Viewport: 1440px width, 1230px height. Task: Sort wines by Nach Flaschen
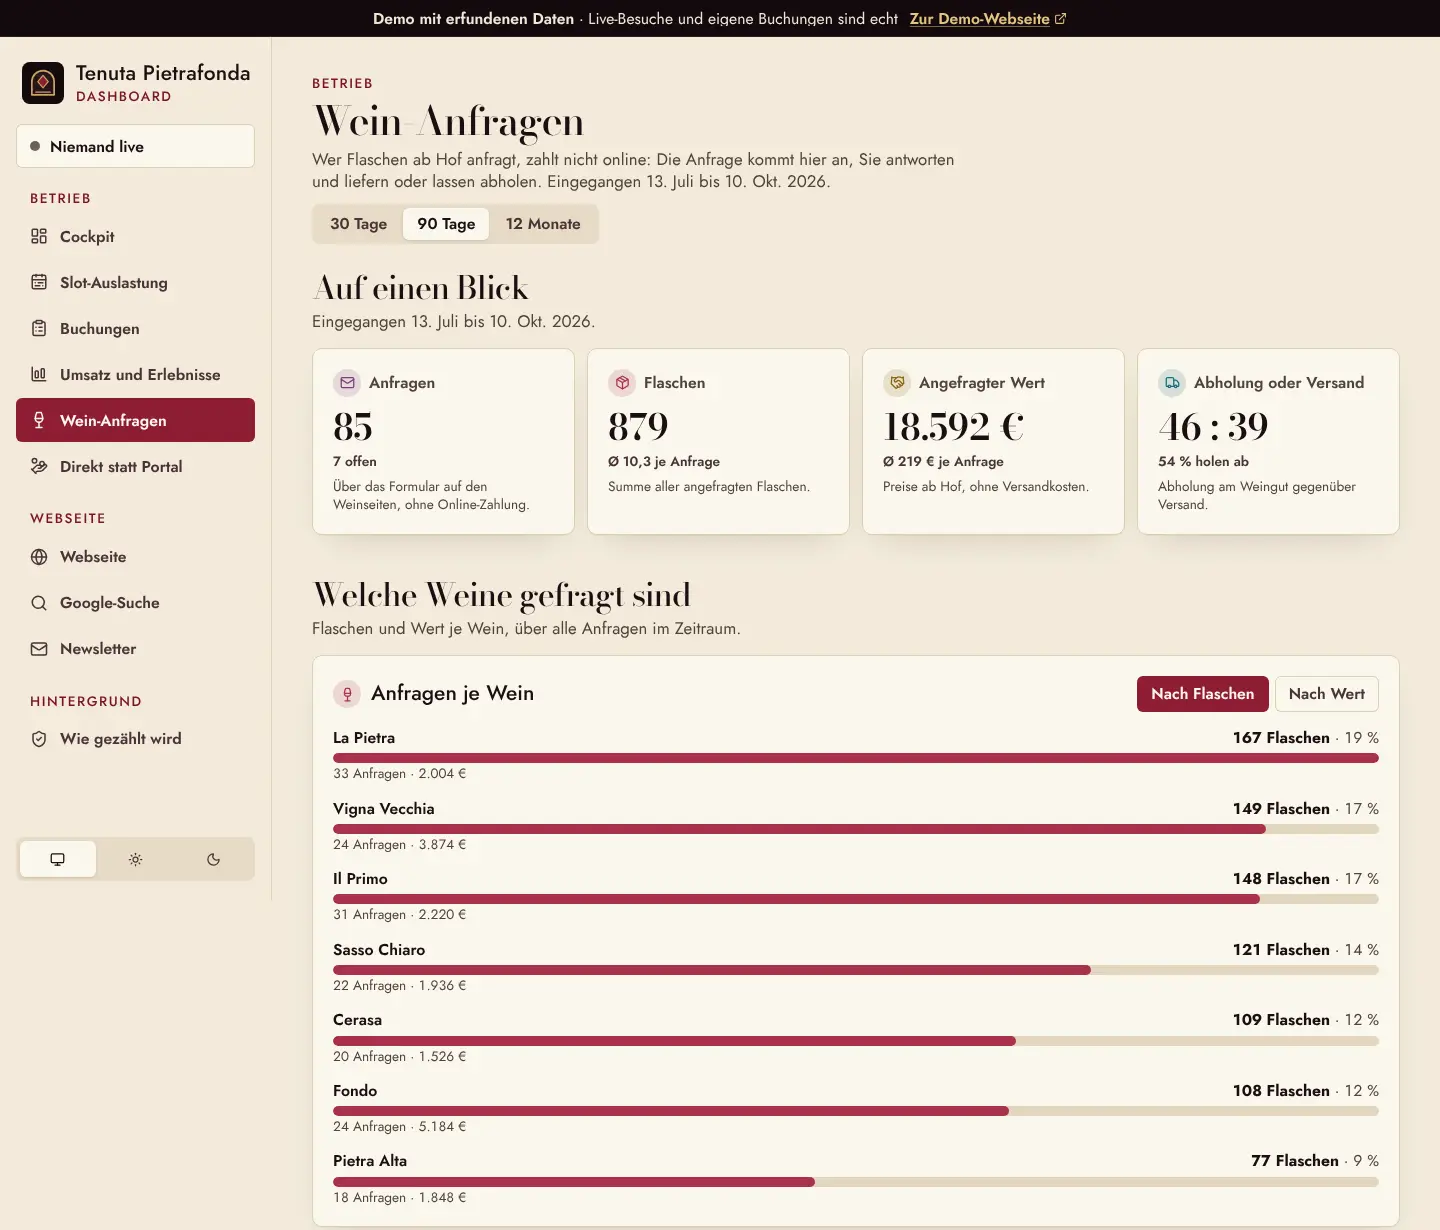point(1202,694)
